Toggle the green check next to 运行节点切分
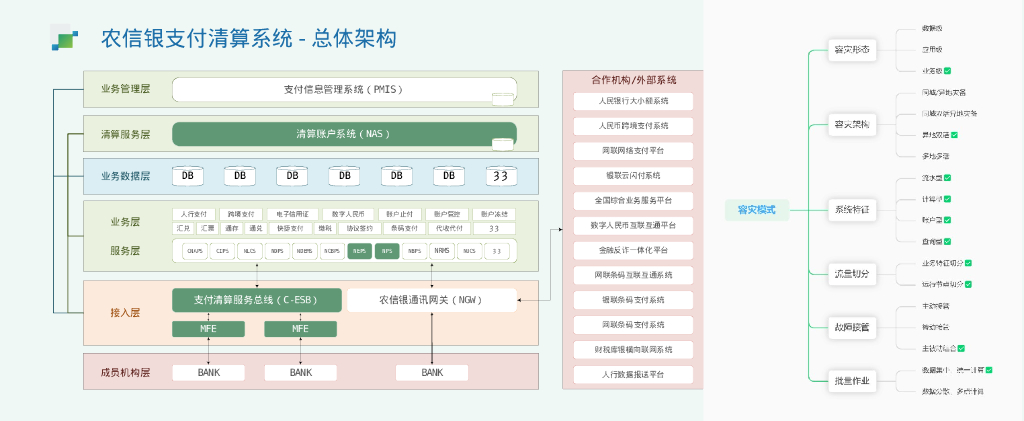The width and height of the screenshot is (1024, 421). [968, 284]
